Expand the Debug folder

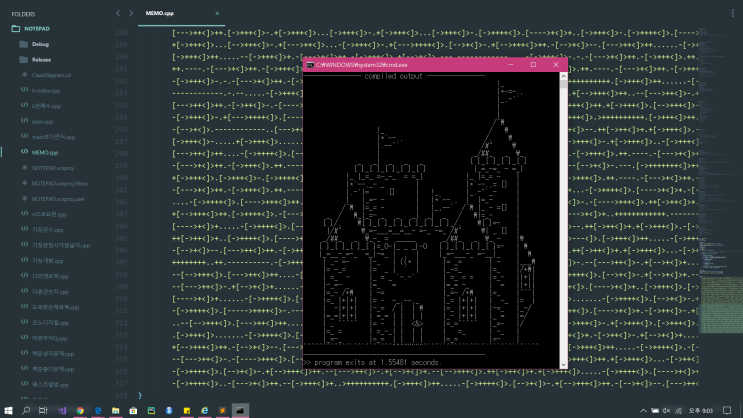coord(40,44)
